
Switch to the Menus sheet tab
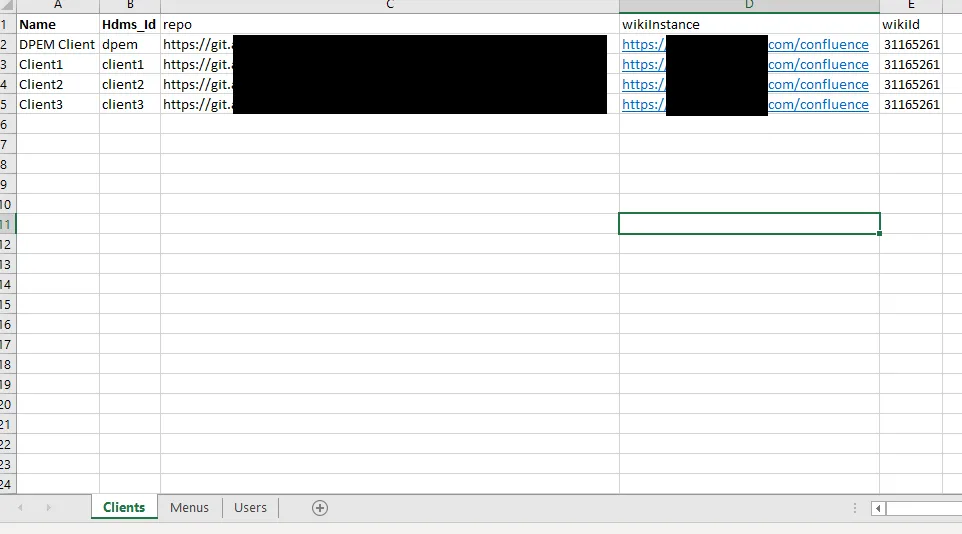(x=190, y=508)
